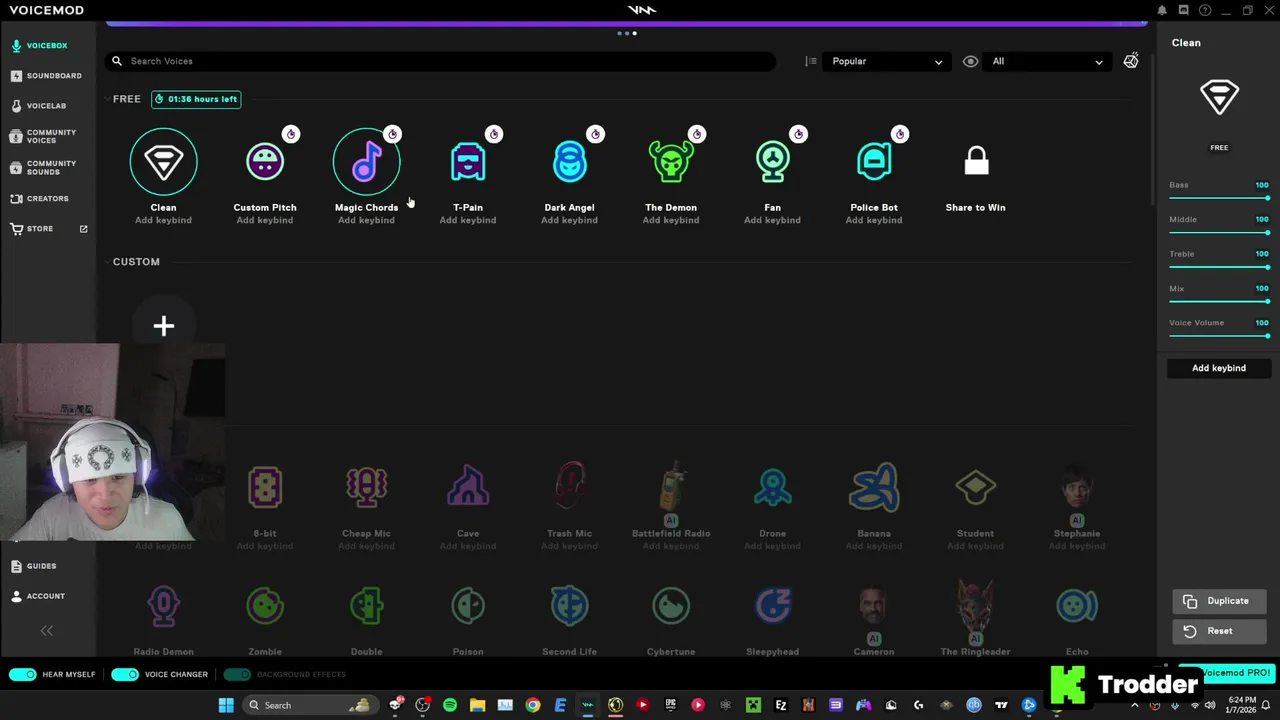Click the random voice dice icon
Image resolution: width=1280 pixels, height=720 pixels.
tap(1131, 61)
